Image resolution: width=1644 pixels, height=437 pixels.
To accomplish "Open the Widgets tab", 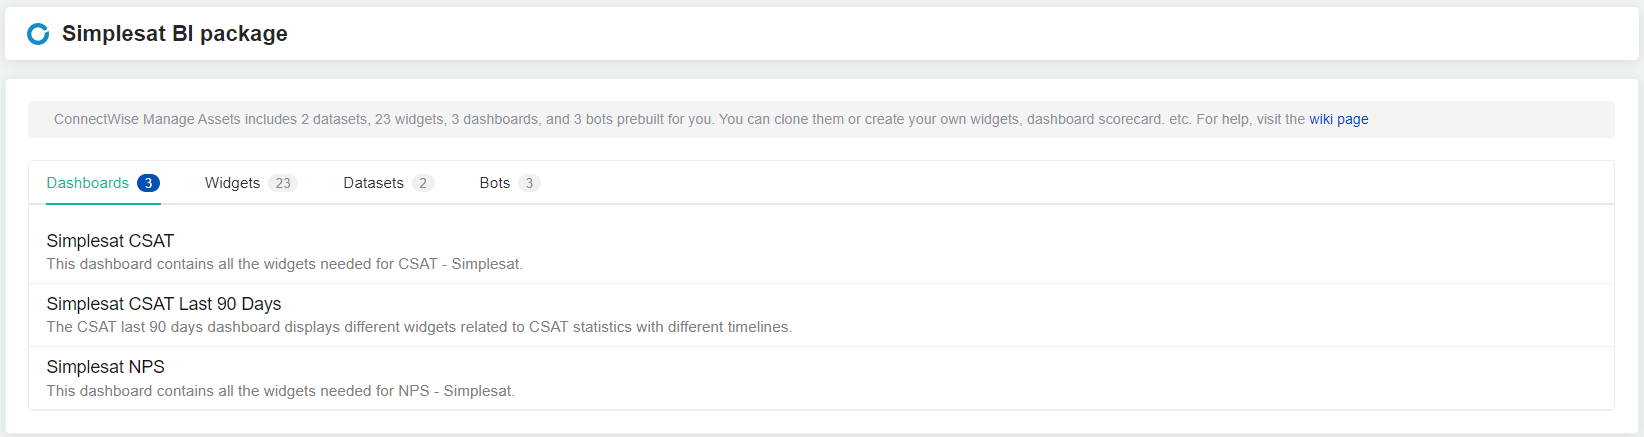I will pos(232,183).
